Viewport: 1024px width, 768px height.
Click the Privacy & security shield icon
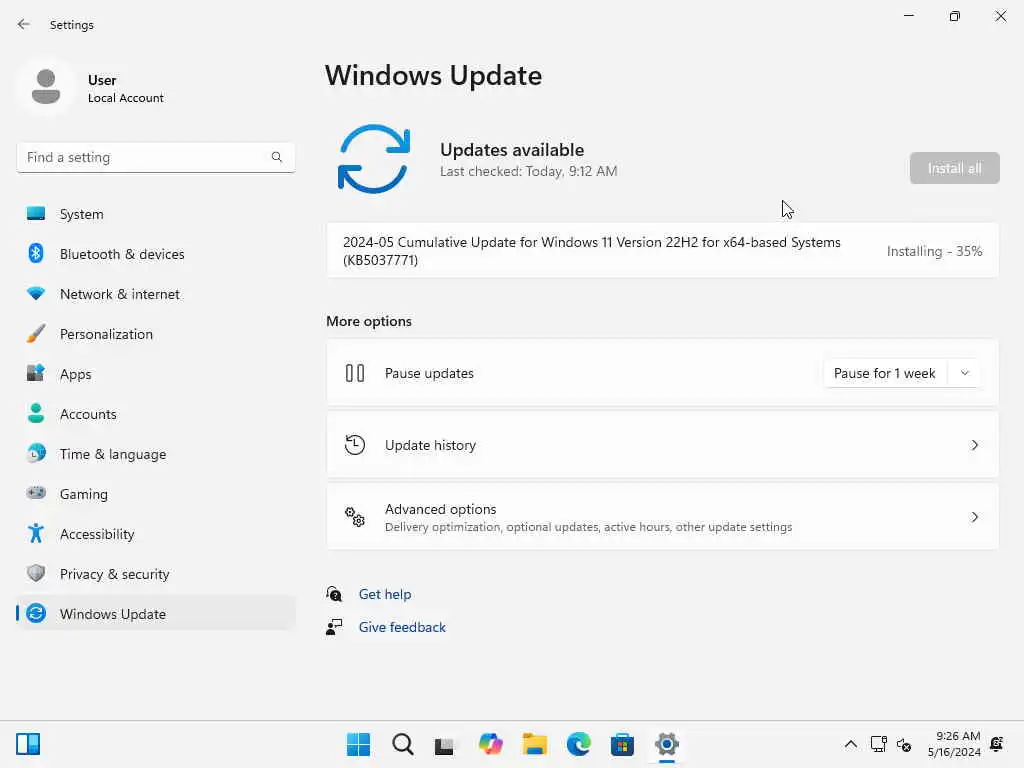click(x=36, y=573)
